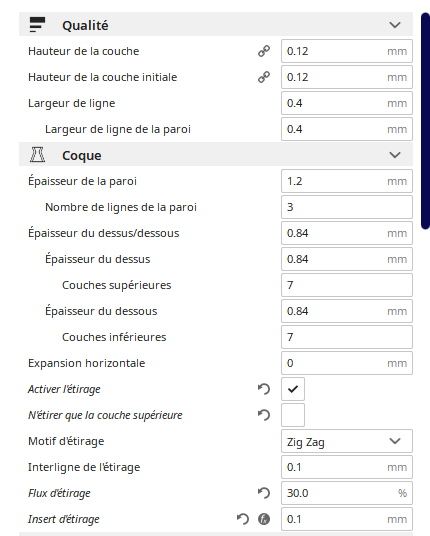
Task: Reset N'étirer que la couche supérieure setting
Action: [x=264, y=415]
